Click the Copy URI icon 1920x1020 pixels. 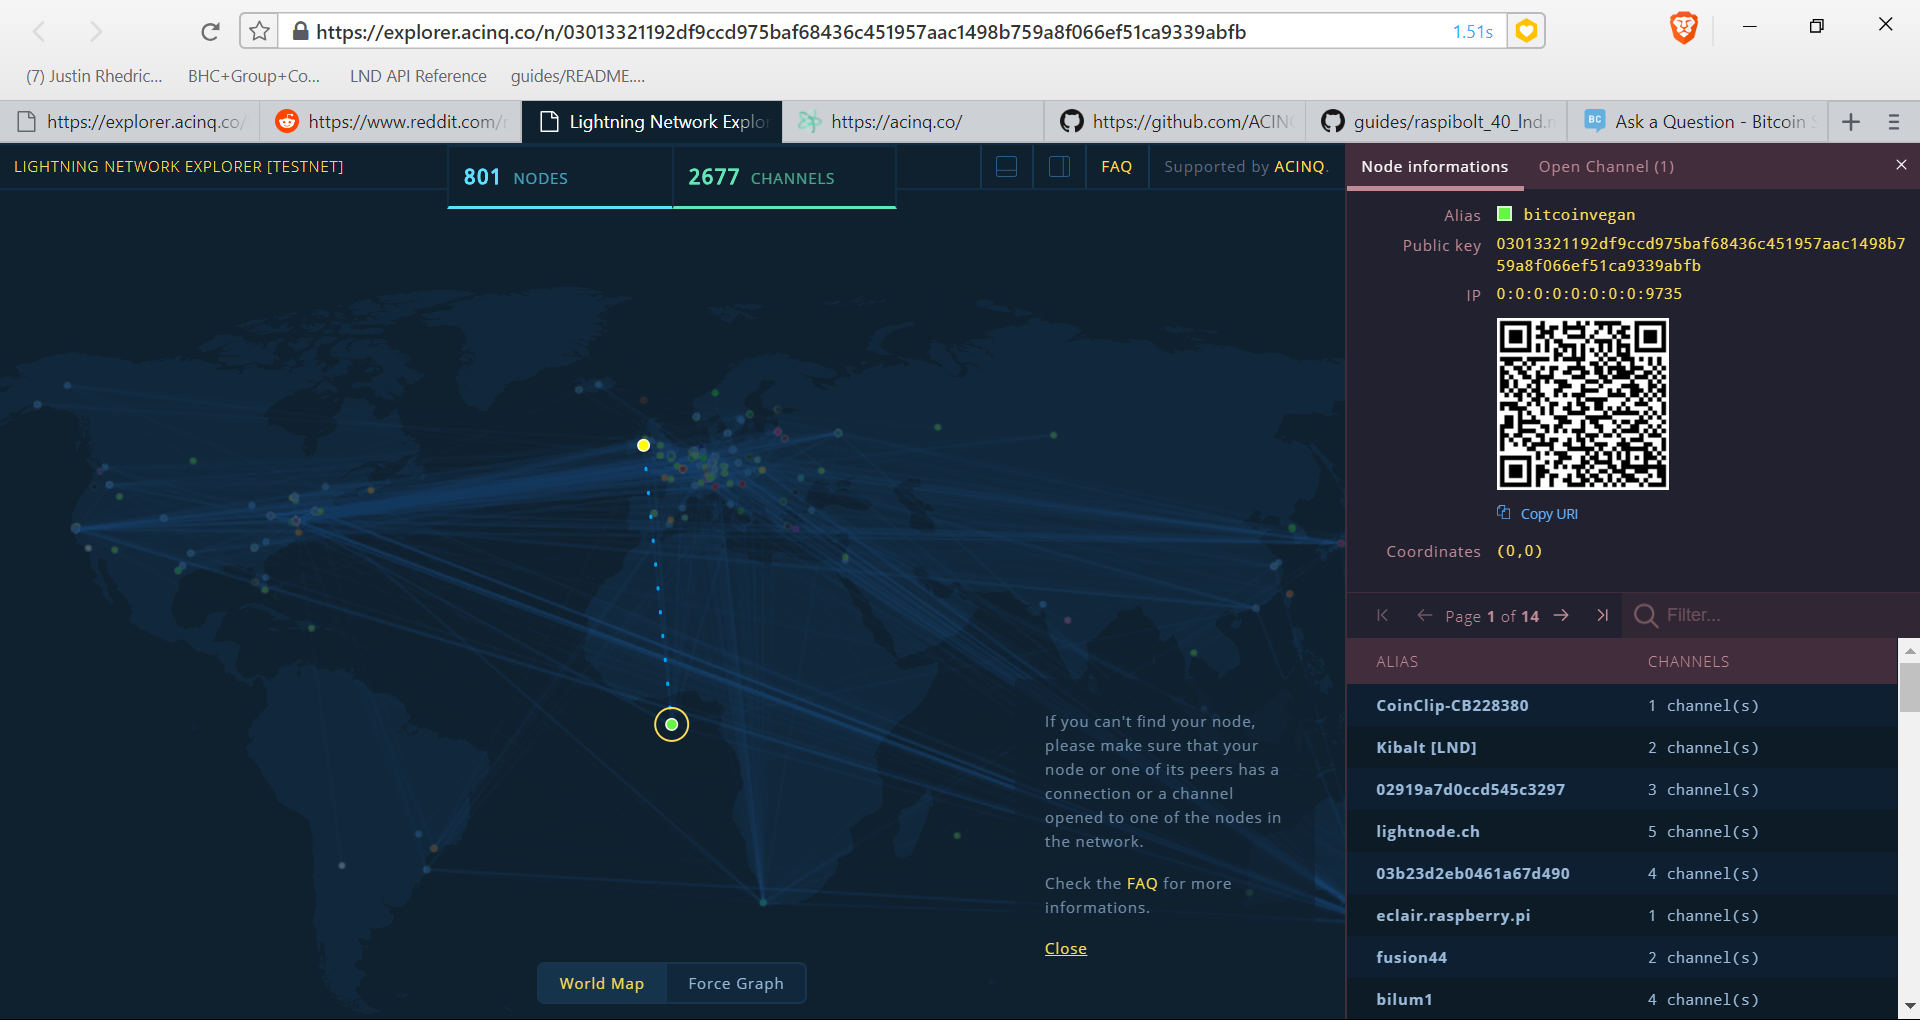[x=1503, y=513]
